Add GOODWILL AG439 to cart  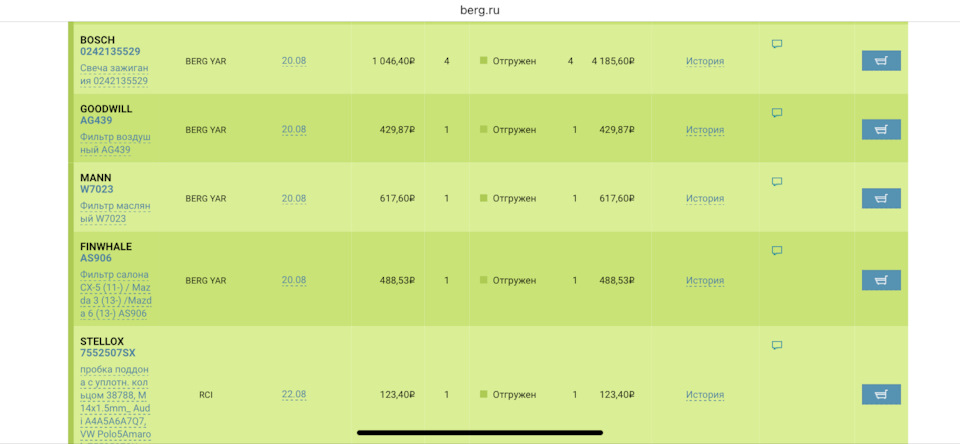pos(881,129)
